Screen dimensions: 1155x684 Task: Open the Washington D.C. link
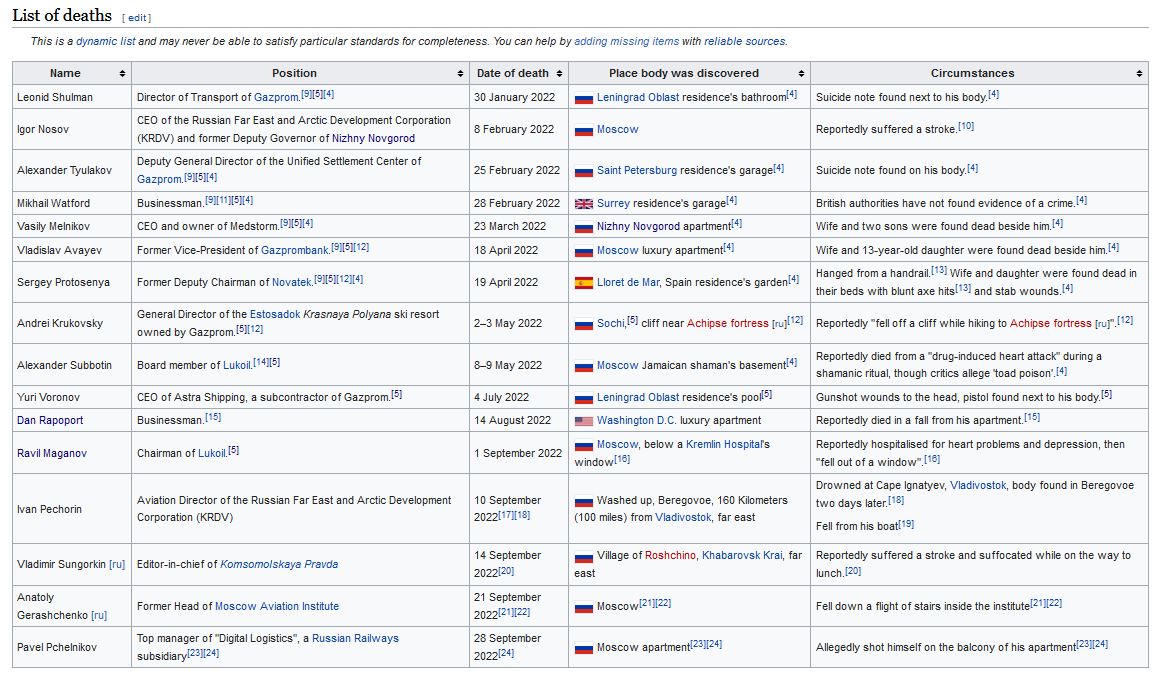click(x=636, y=420)
